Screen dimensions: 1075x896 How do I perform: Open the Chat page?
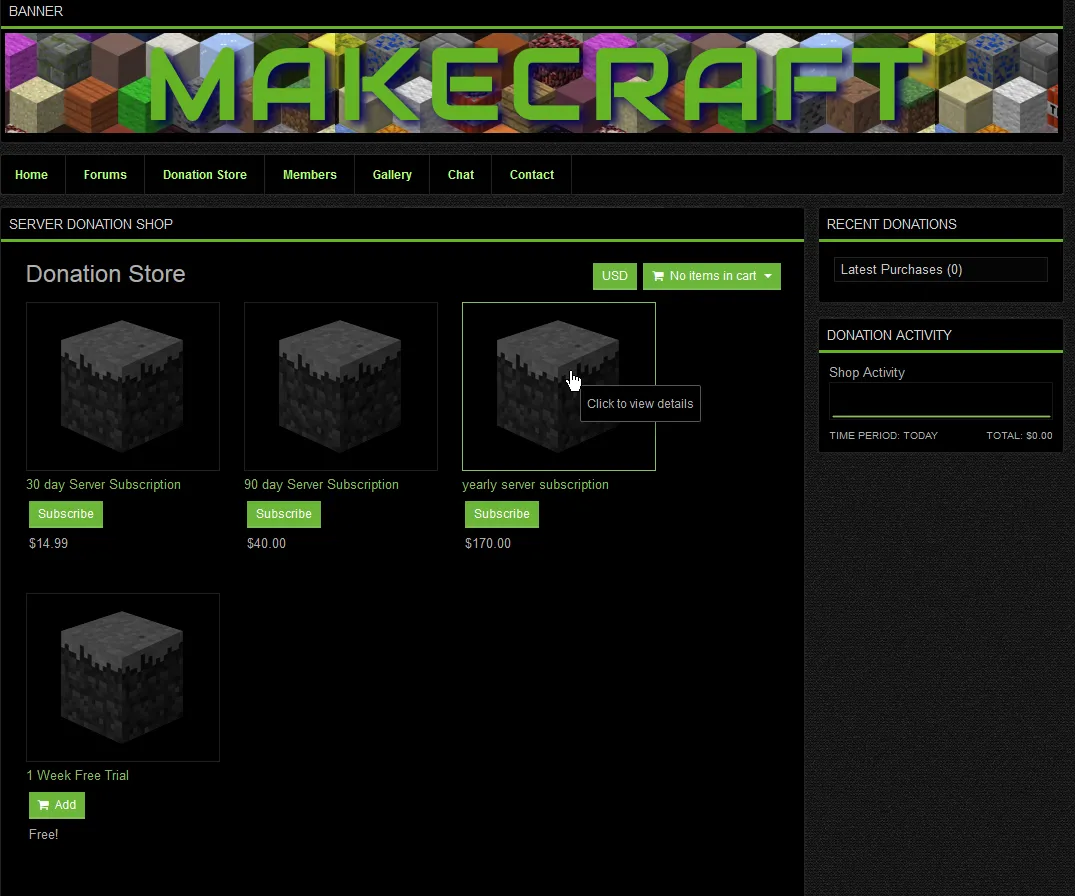(x=460, y=174)
